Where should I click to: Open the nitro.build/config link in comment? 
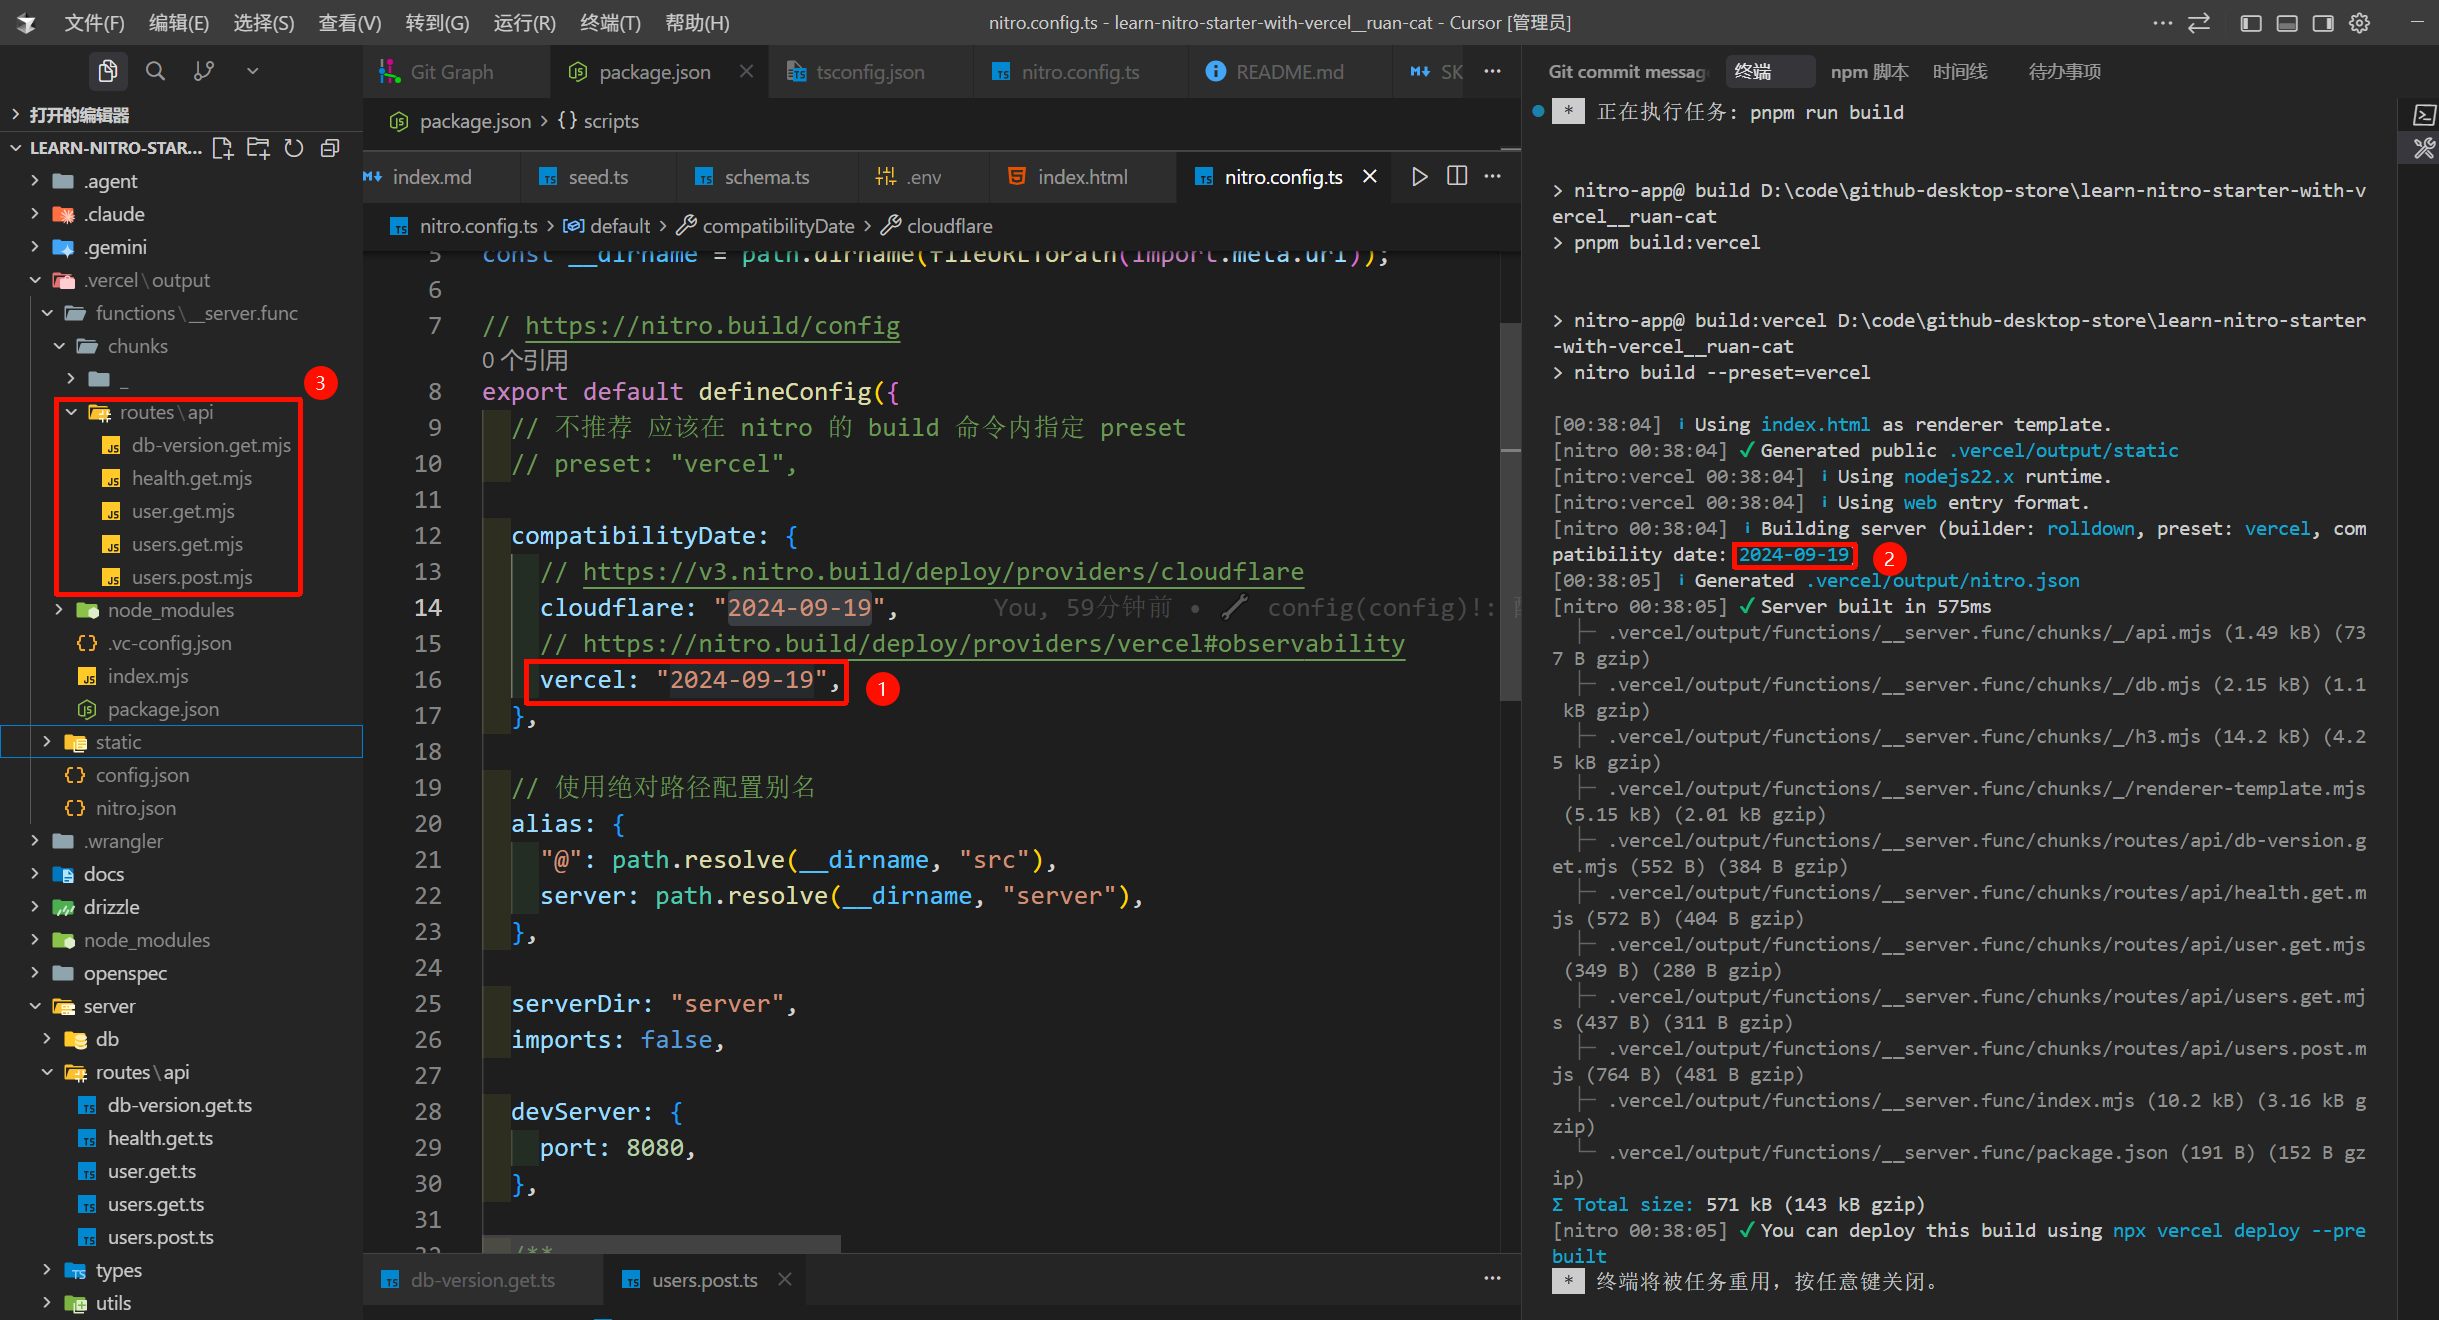711,326
